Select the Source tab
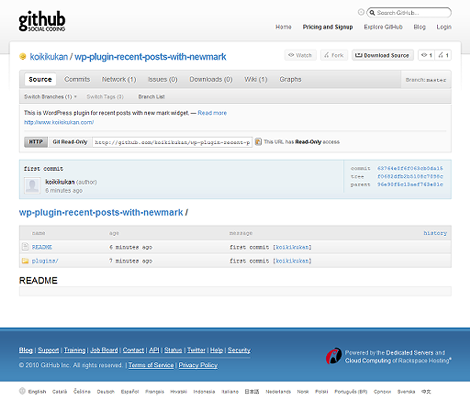Screen dimensions: 470x400 pos(40,79)
